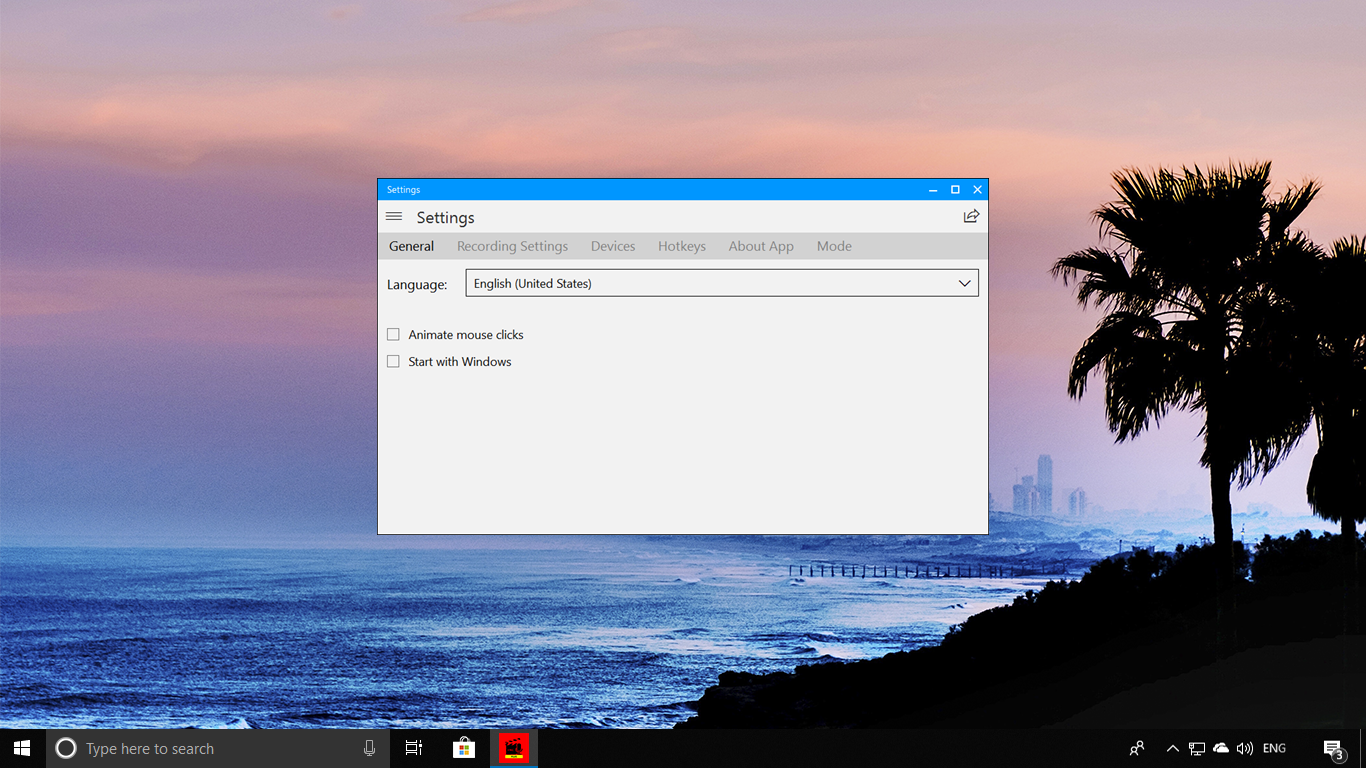Switch to the Recording Settings tab

point(512,246)
